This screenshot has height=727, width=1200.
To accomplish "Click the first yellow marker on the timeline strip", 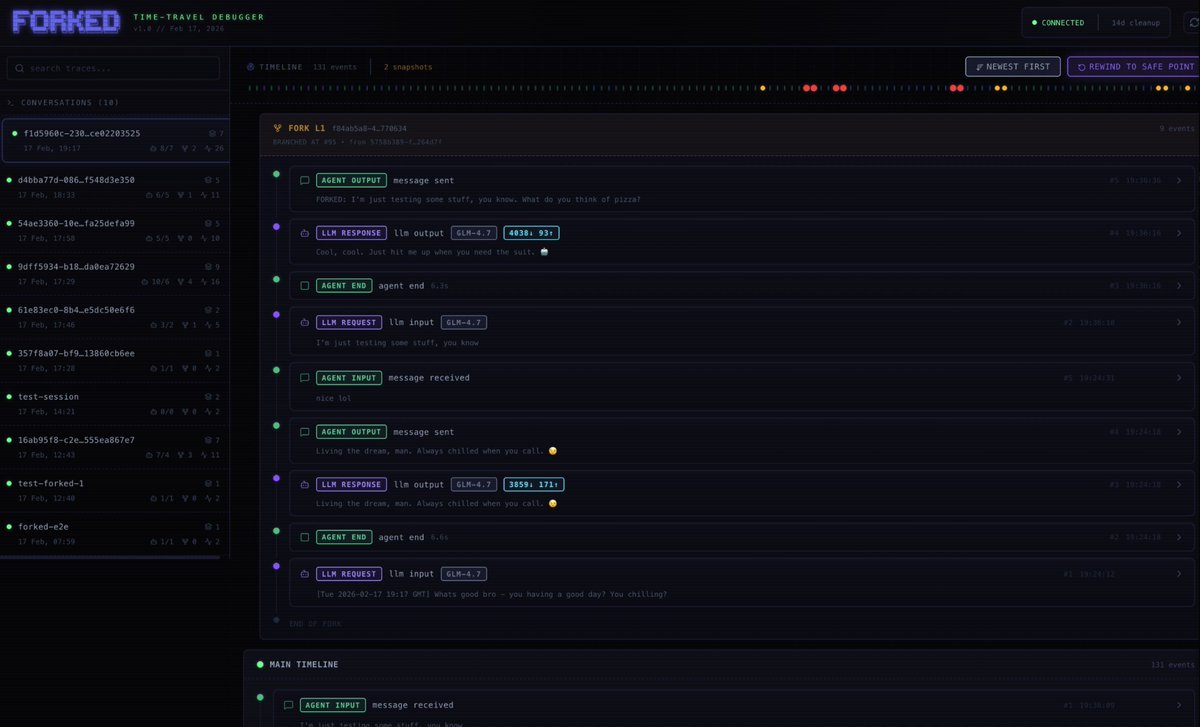I will (x=763, y=88).
